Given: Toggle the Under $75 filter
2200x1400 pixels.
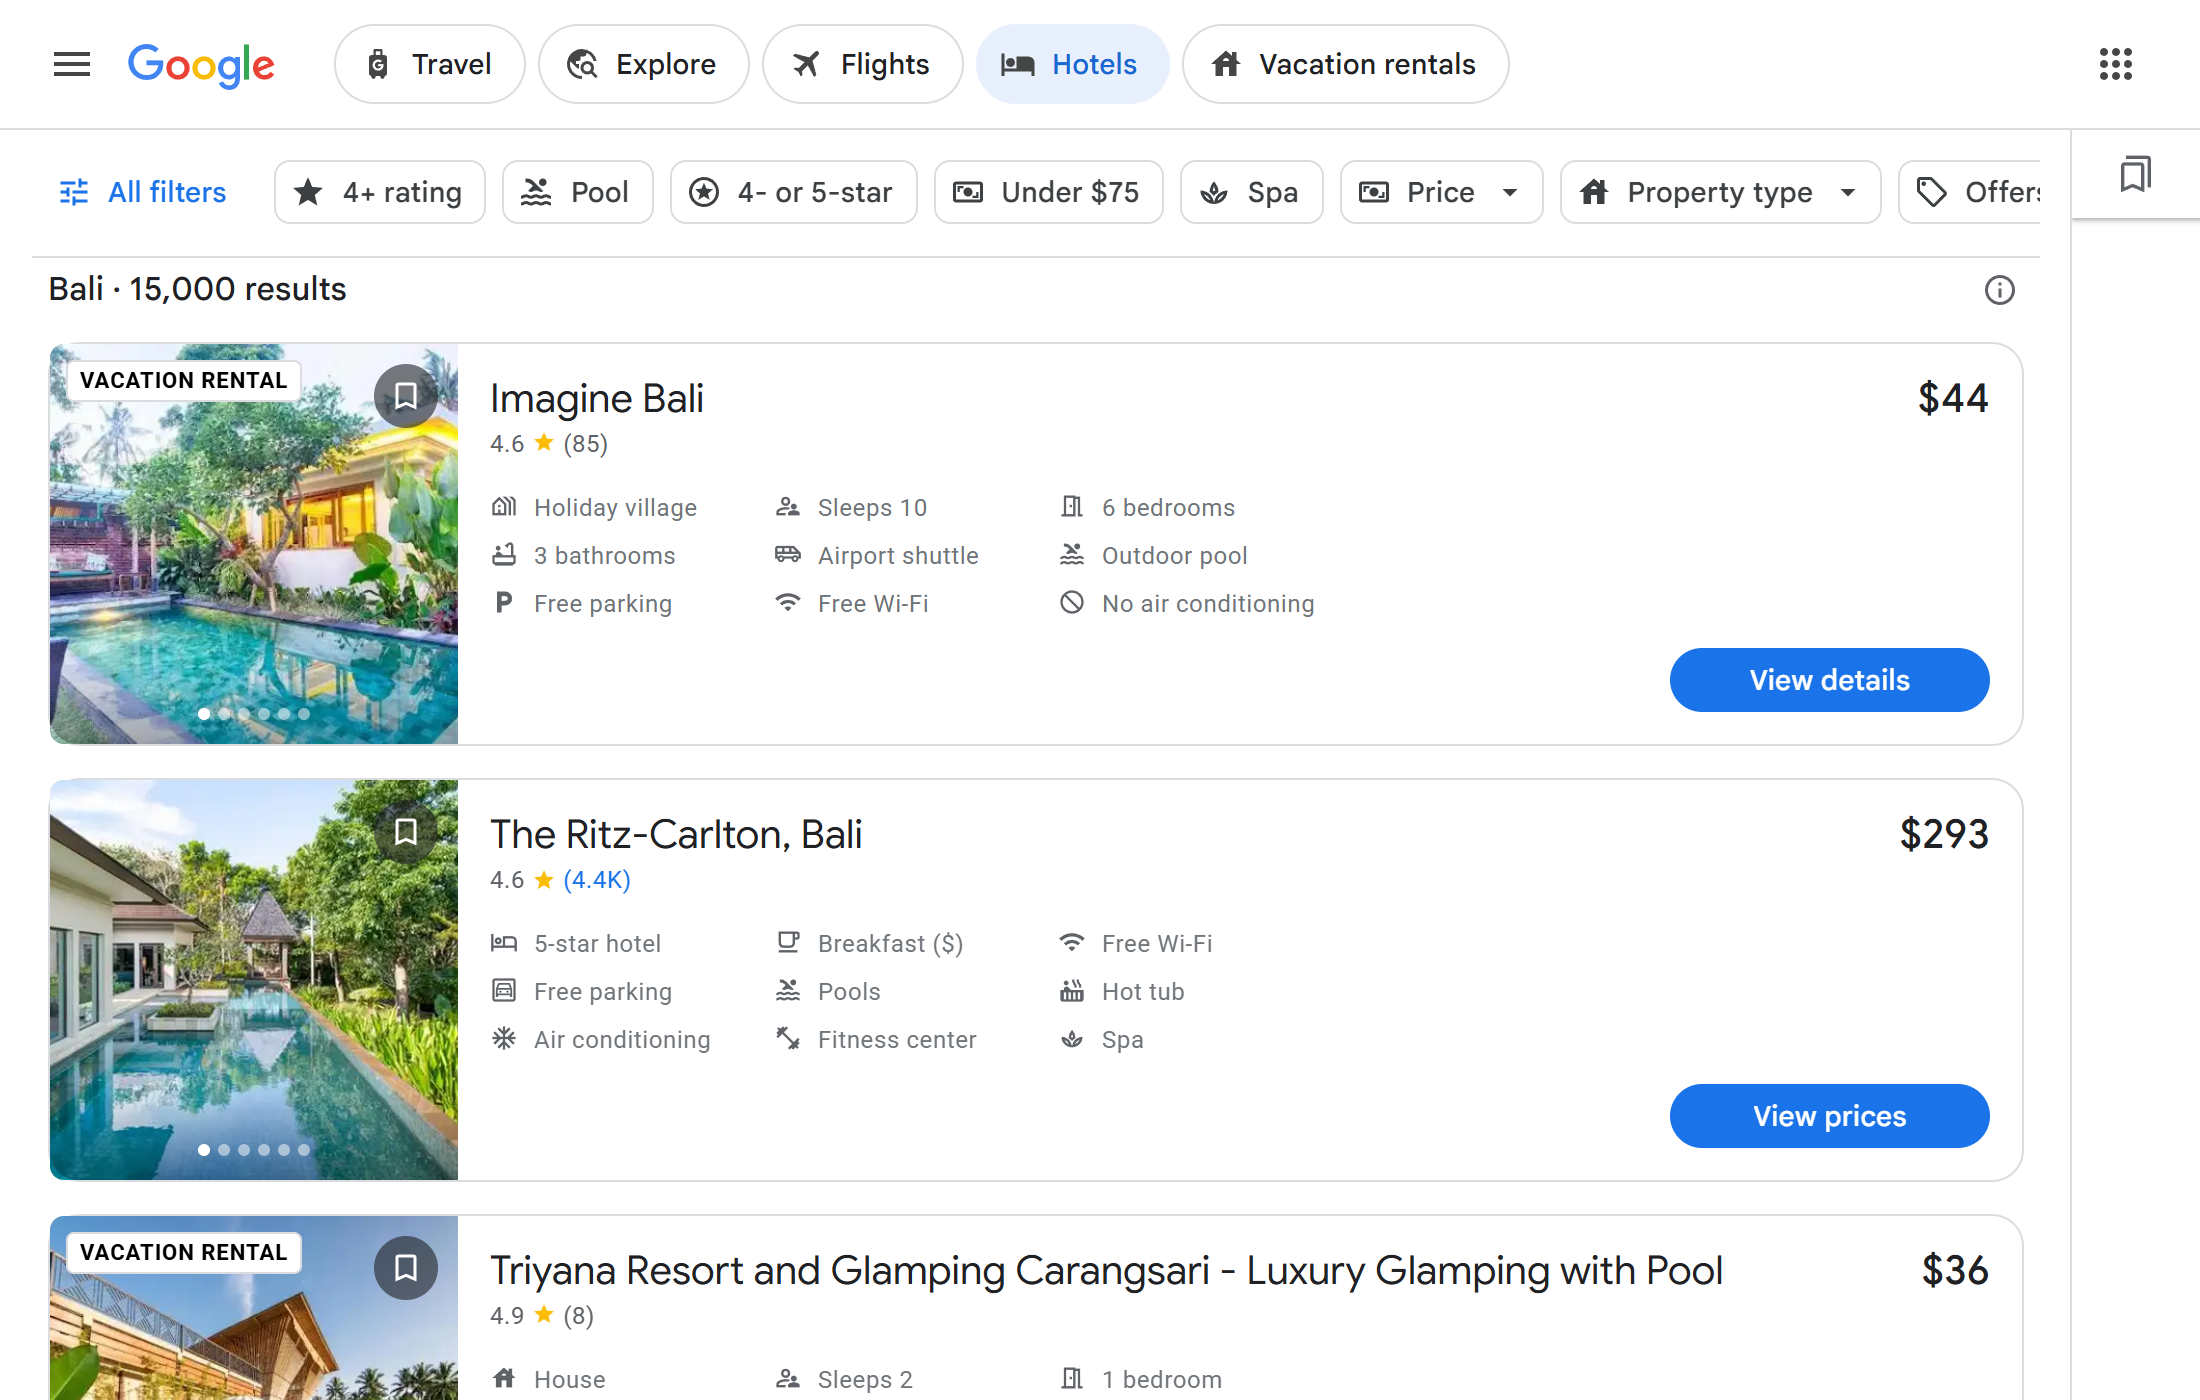Looking at the screenshot, I should pyautogui.click(x=1048, y=192).
